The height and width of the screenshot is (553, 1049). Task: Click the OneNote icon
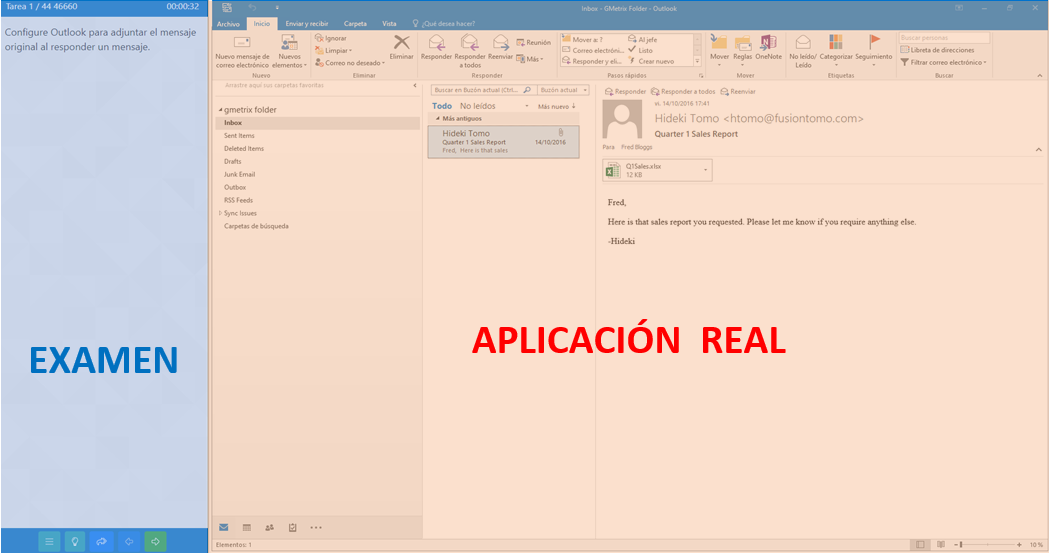(x=768, y=47)
